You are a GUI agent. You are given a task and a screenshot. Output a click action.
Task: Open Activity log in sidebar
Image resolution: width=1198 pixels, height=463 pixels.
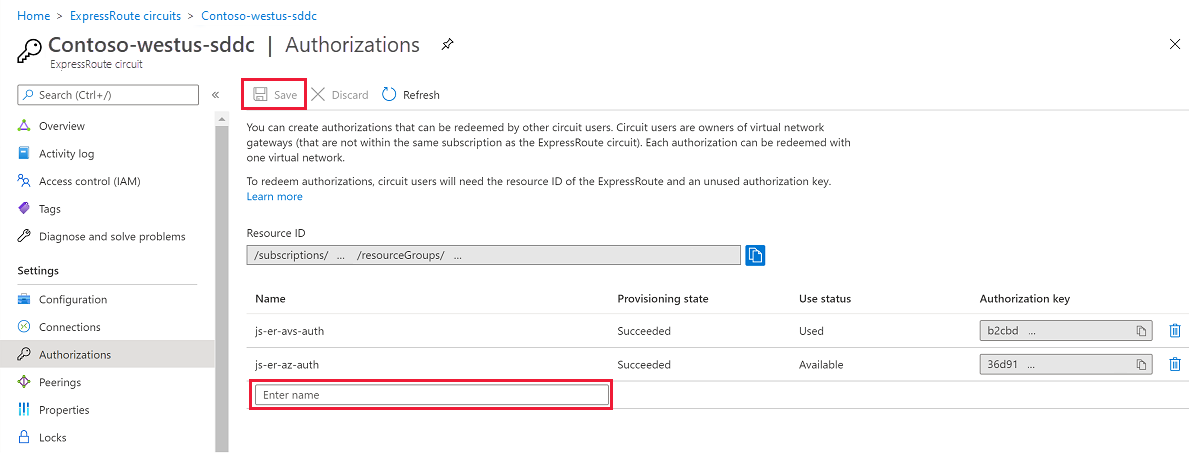coord(66,154)
